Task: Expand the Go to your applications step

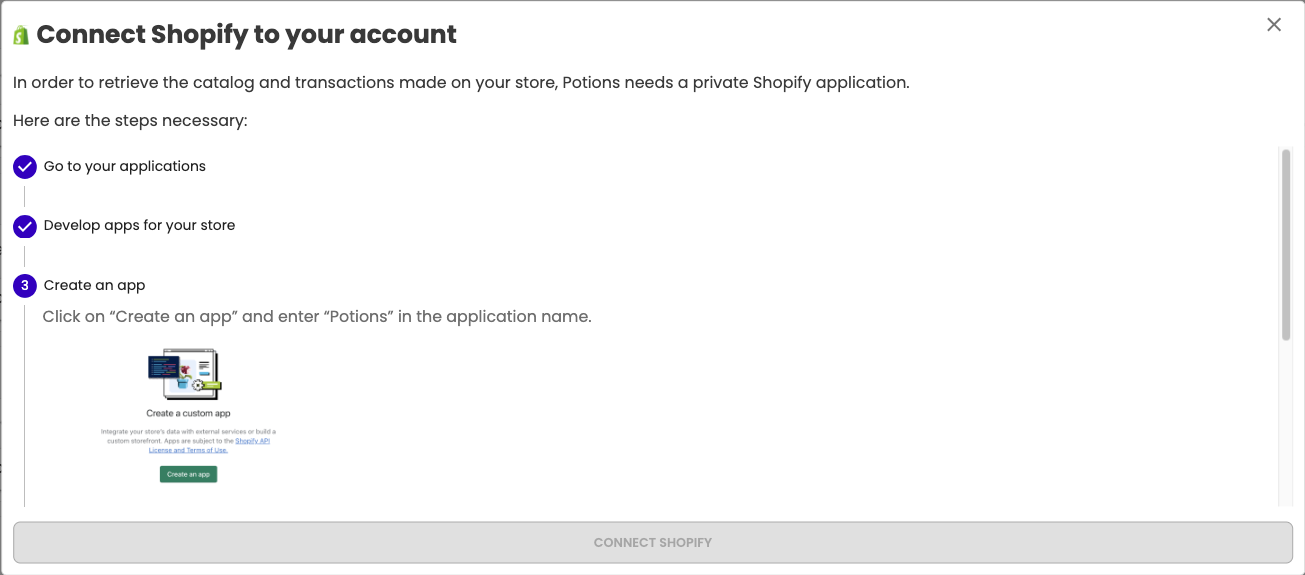Action: (125, 166)
